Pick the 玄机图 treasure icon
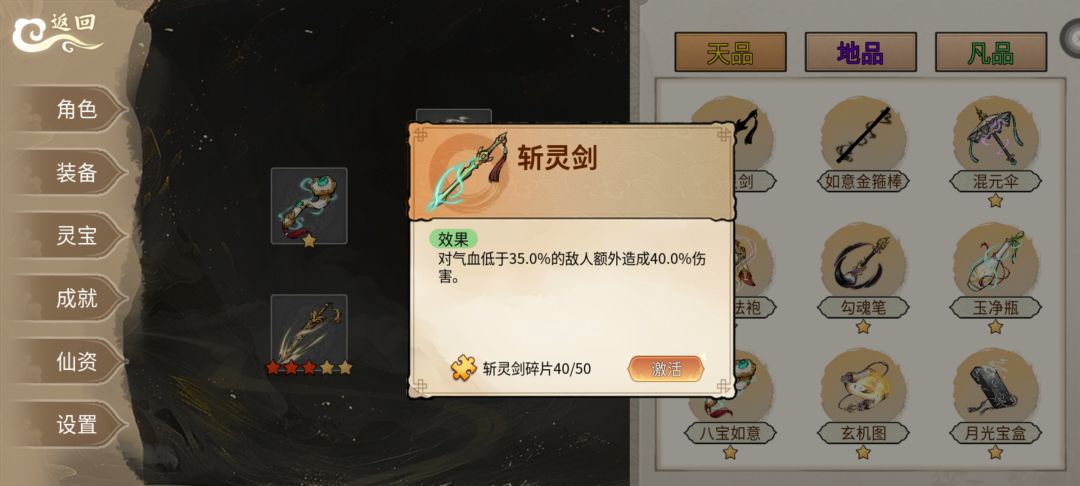Viewport: 1080px width, 486px height. coord(862,387)
